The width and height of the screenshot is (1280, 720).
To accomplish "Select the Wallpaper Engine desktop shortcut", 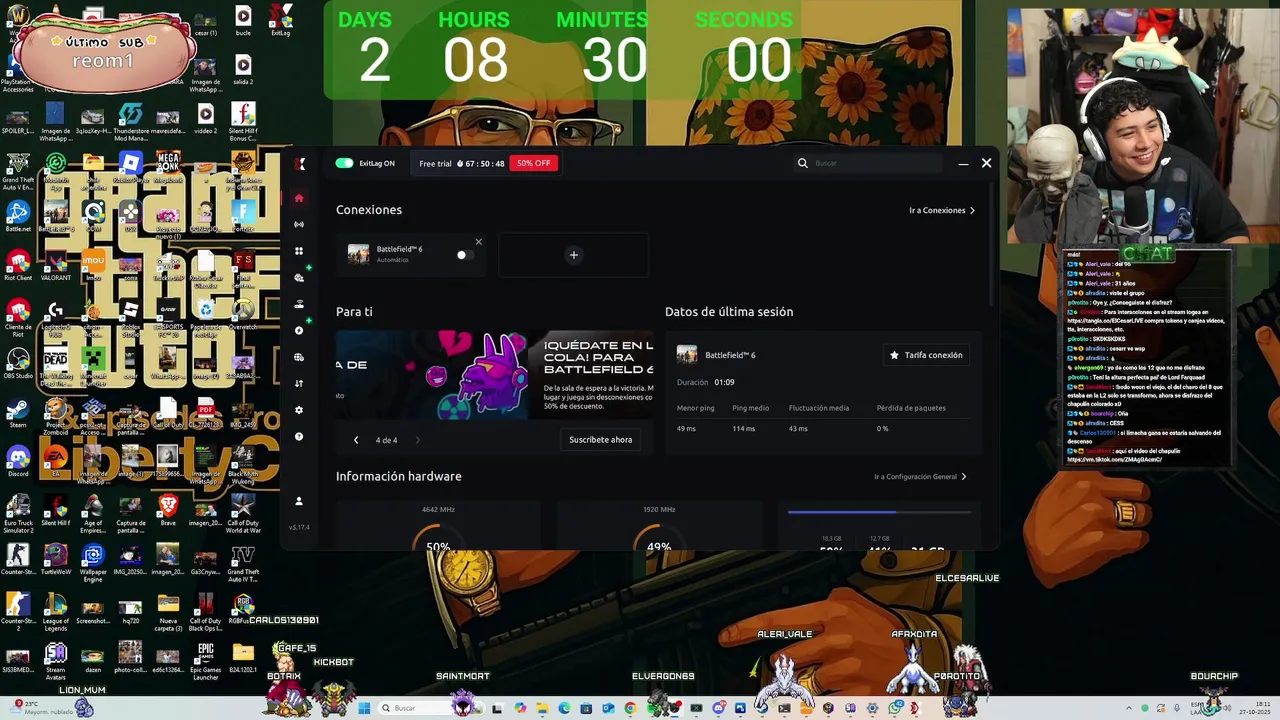I will [93, 562].
